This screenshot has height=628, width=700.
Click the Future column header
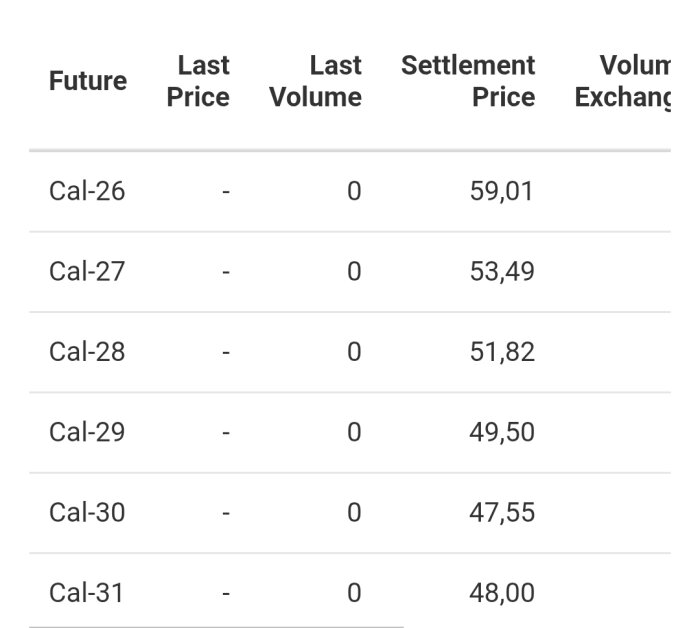tap(88, 81)
